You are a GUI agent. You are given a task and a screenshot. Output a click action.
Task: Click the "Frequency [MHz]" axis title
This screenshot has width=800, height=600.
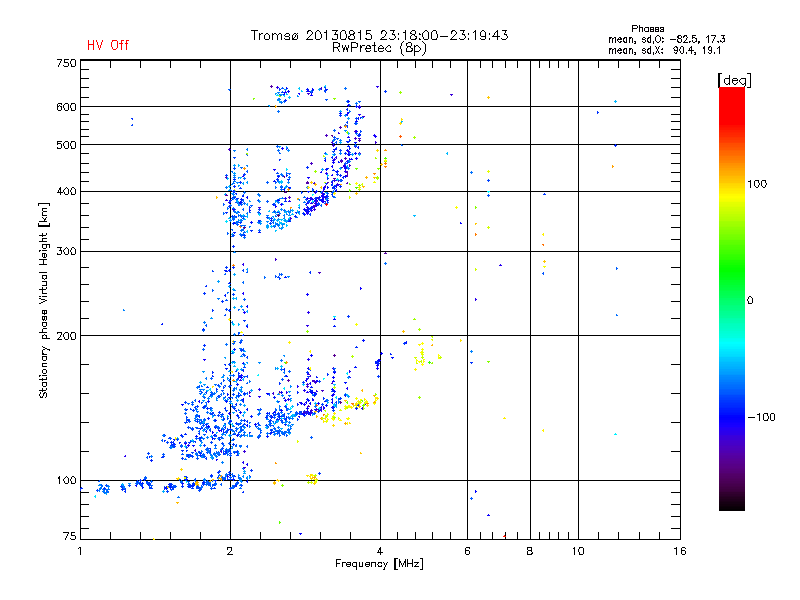[379, 564]
